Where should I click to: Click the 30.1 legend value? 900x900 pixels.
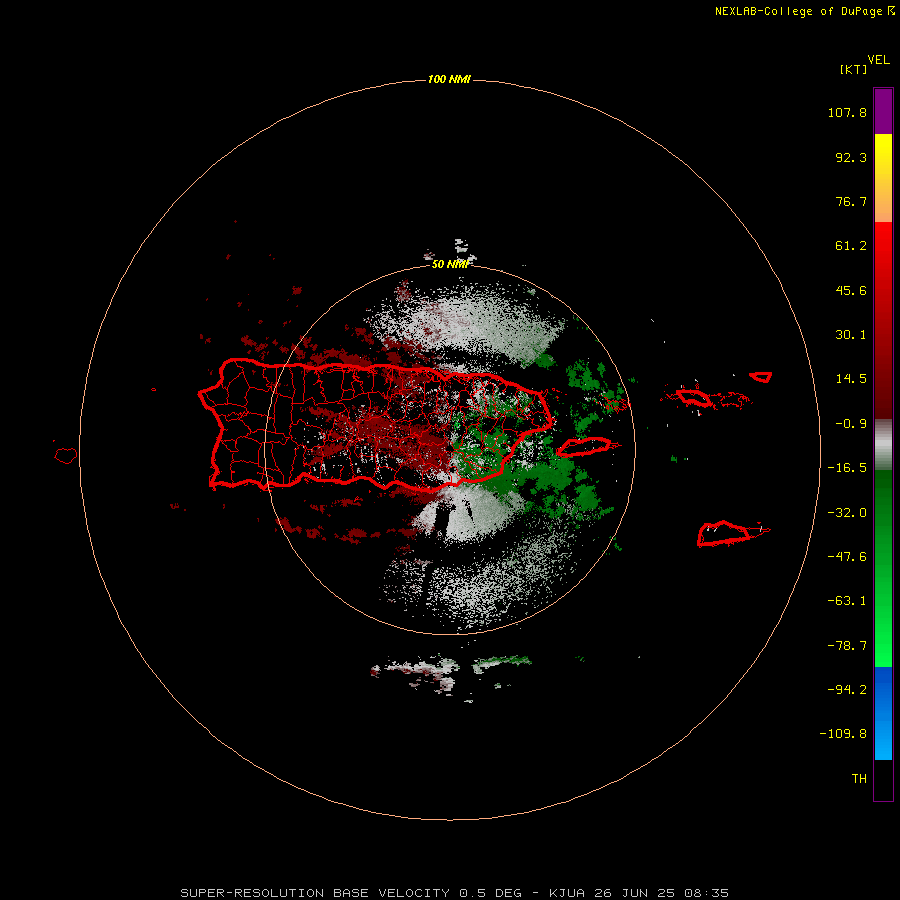pos(851,335)
